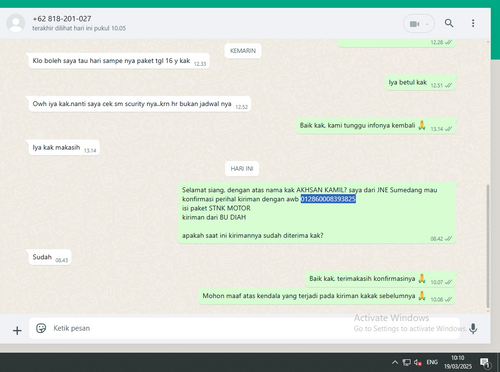500x372 pixels.
Task: Click highlighted AWB number 012860008393825
Action: 328,199
